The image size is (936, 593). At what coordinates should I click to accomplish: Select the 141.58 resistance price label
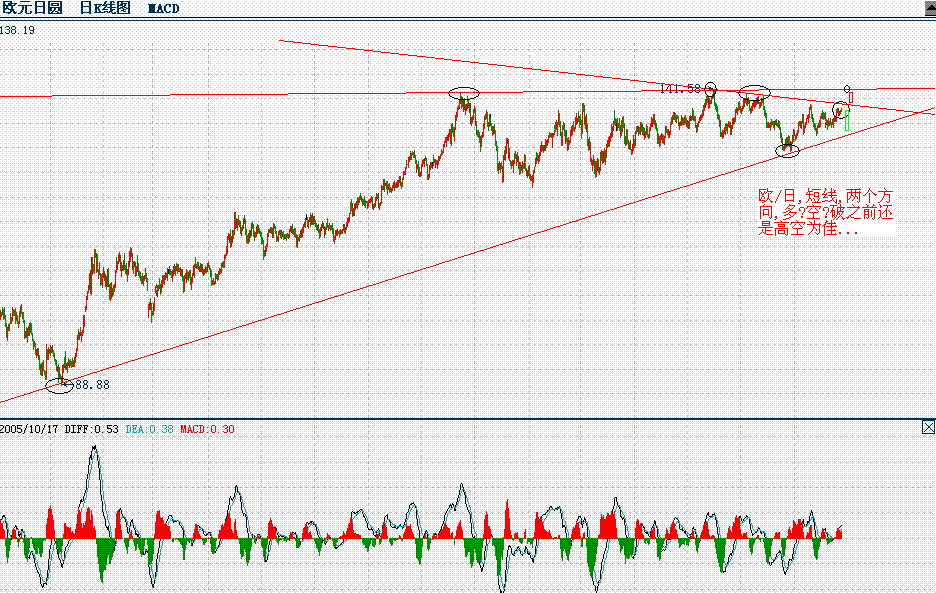click(x=679, y=87)
